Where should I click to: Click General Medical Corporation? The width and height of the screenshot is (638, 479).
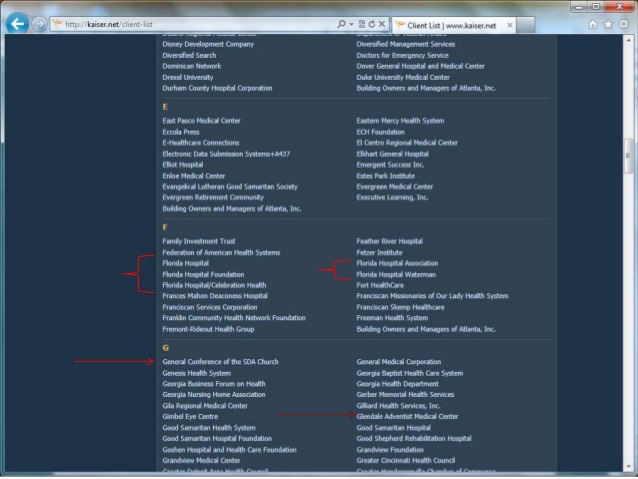399,361
